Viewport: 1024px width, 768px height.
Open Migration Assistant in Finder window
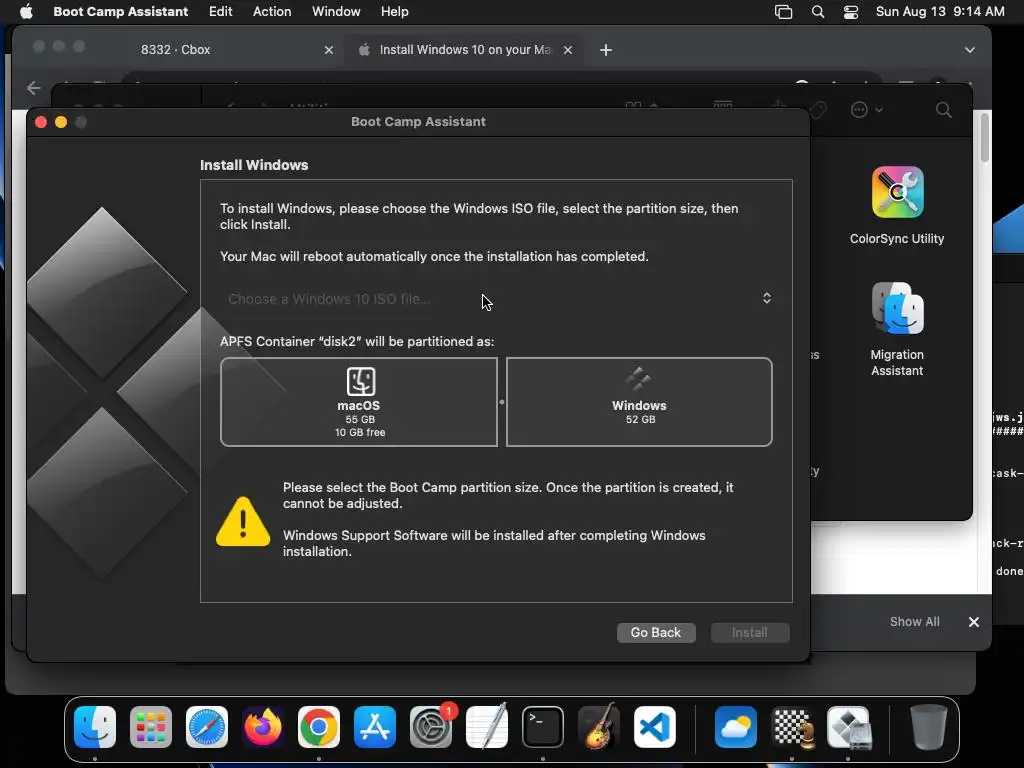pos(897,330)
